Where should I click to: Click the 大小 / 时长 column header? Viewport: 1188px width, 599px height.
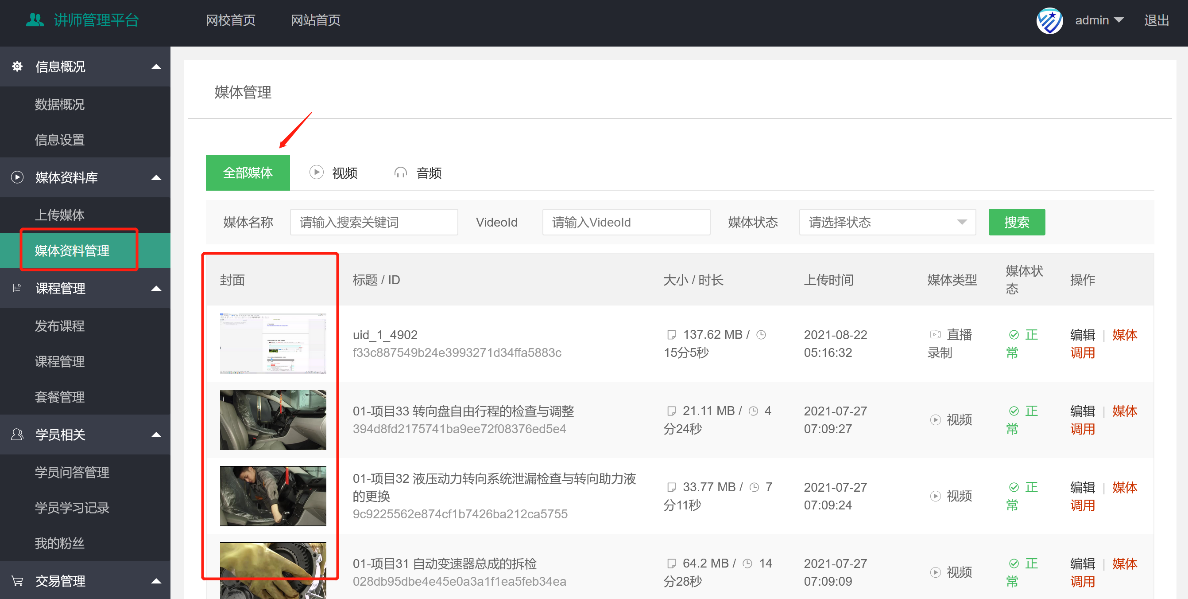[x=693, y=280]
